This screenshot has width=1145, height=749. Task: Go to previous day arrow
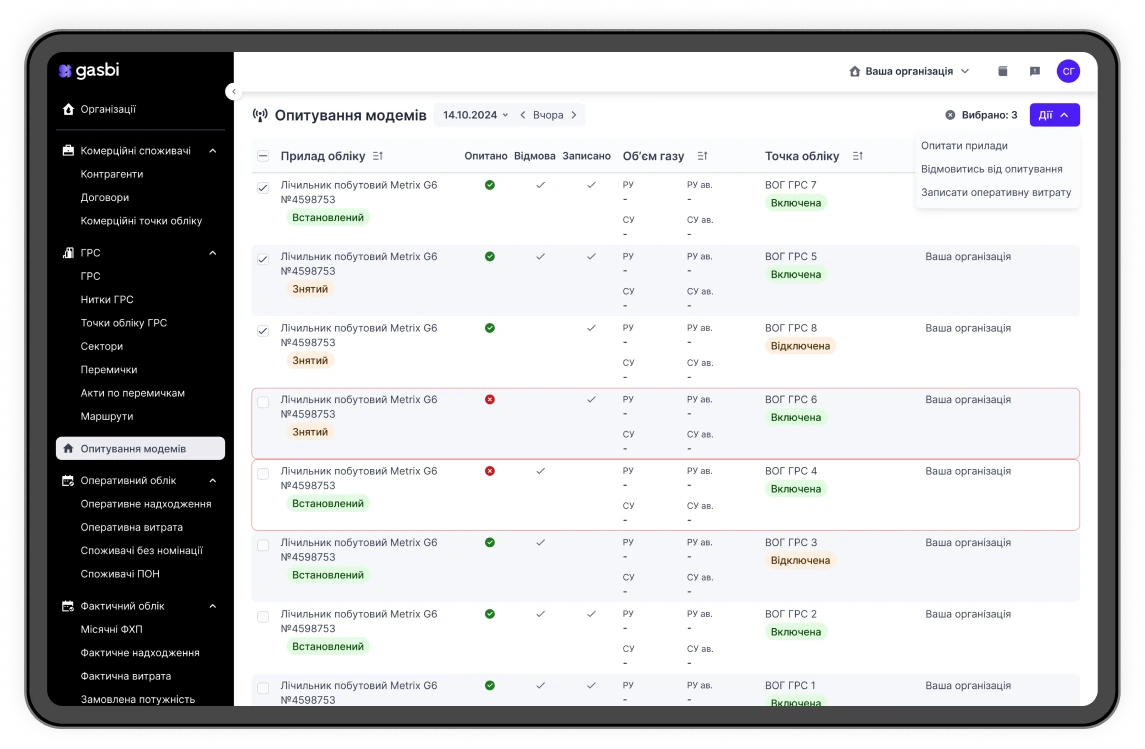pyautogui.click(x=523, y=115)
